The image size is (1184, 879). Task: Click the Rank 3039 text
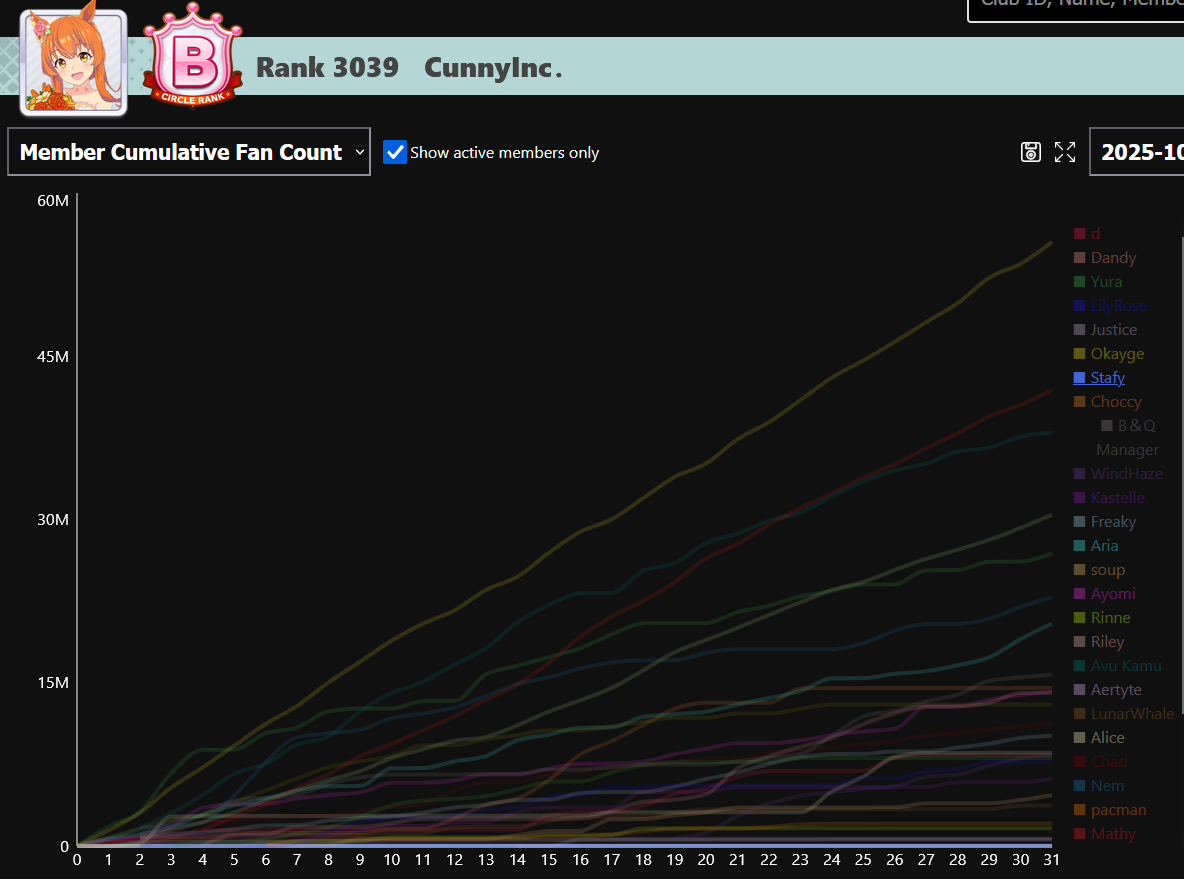(327, 67)
